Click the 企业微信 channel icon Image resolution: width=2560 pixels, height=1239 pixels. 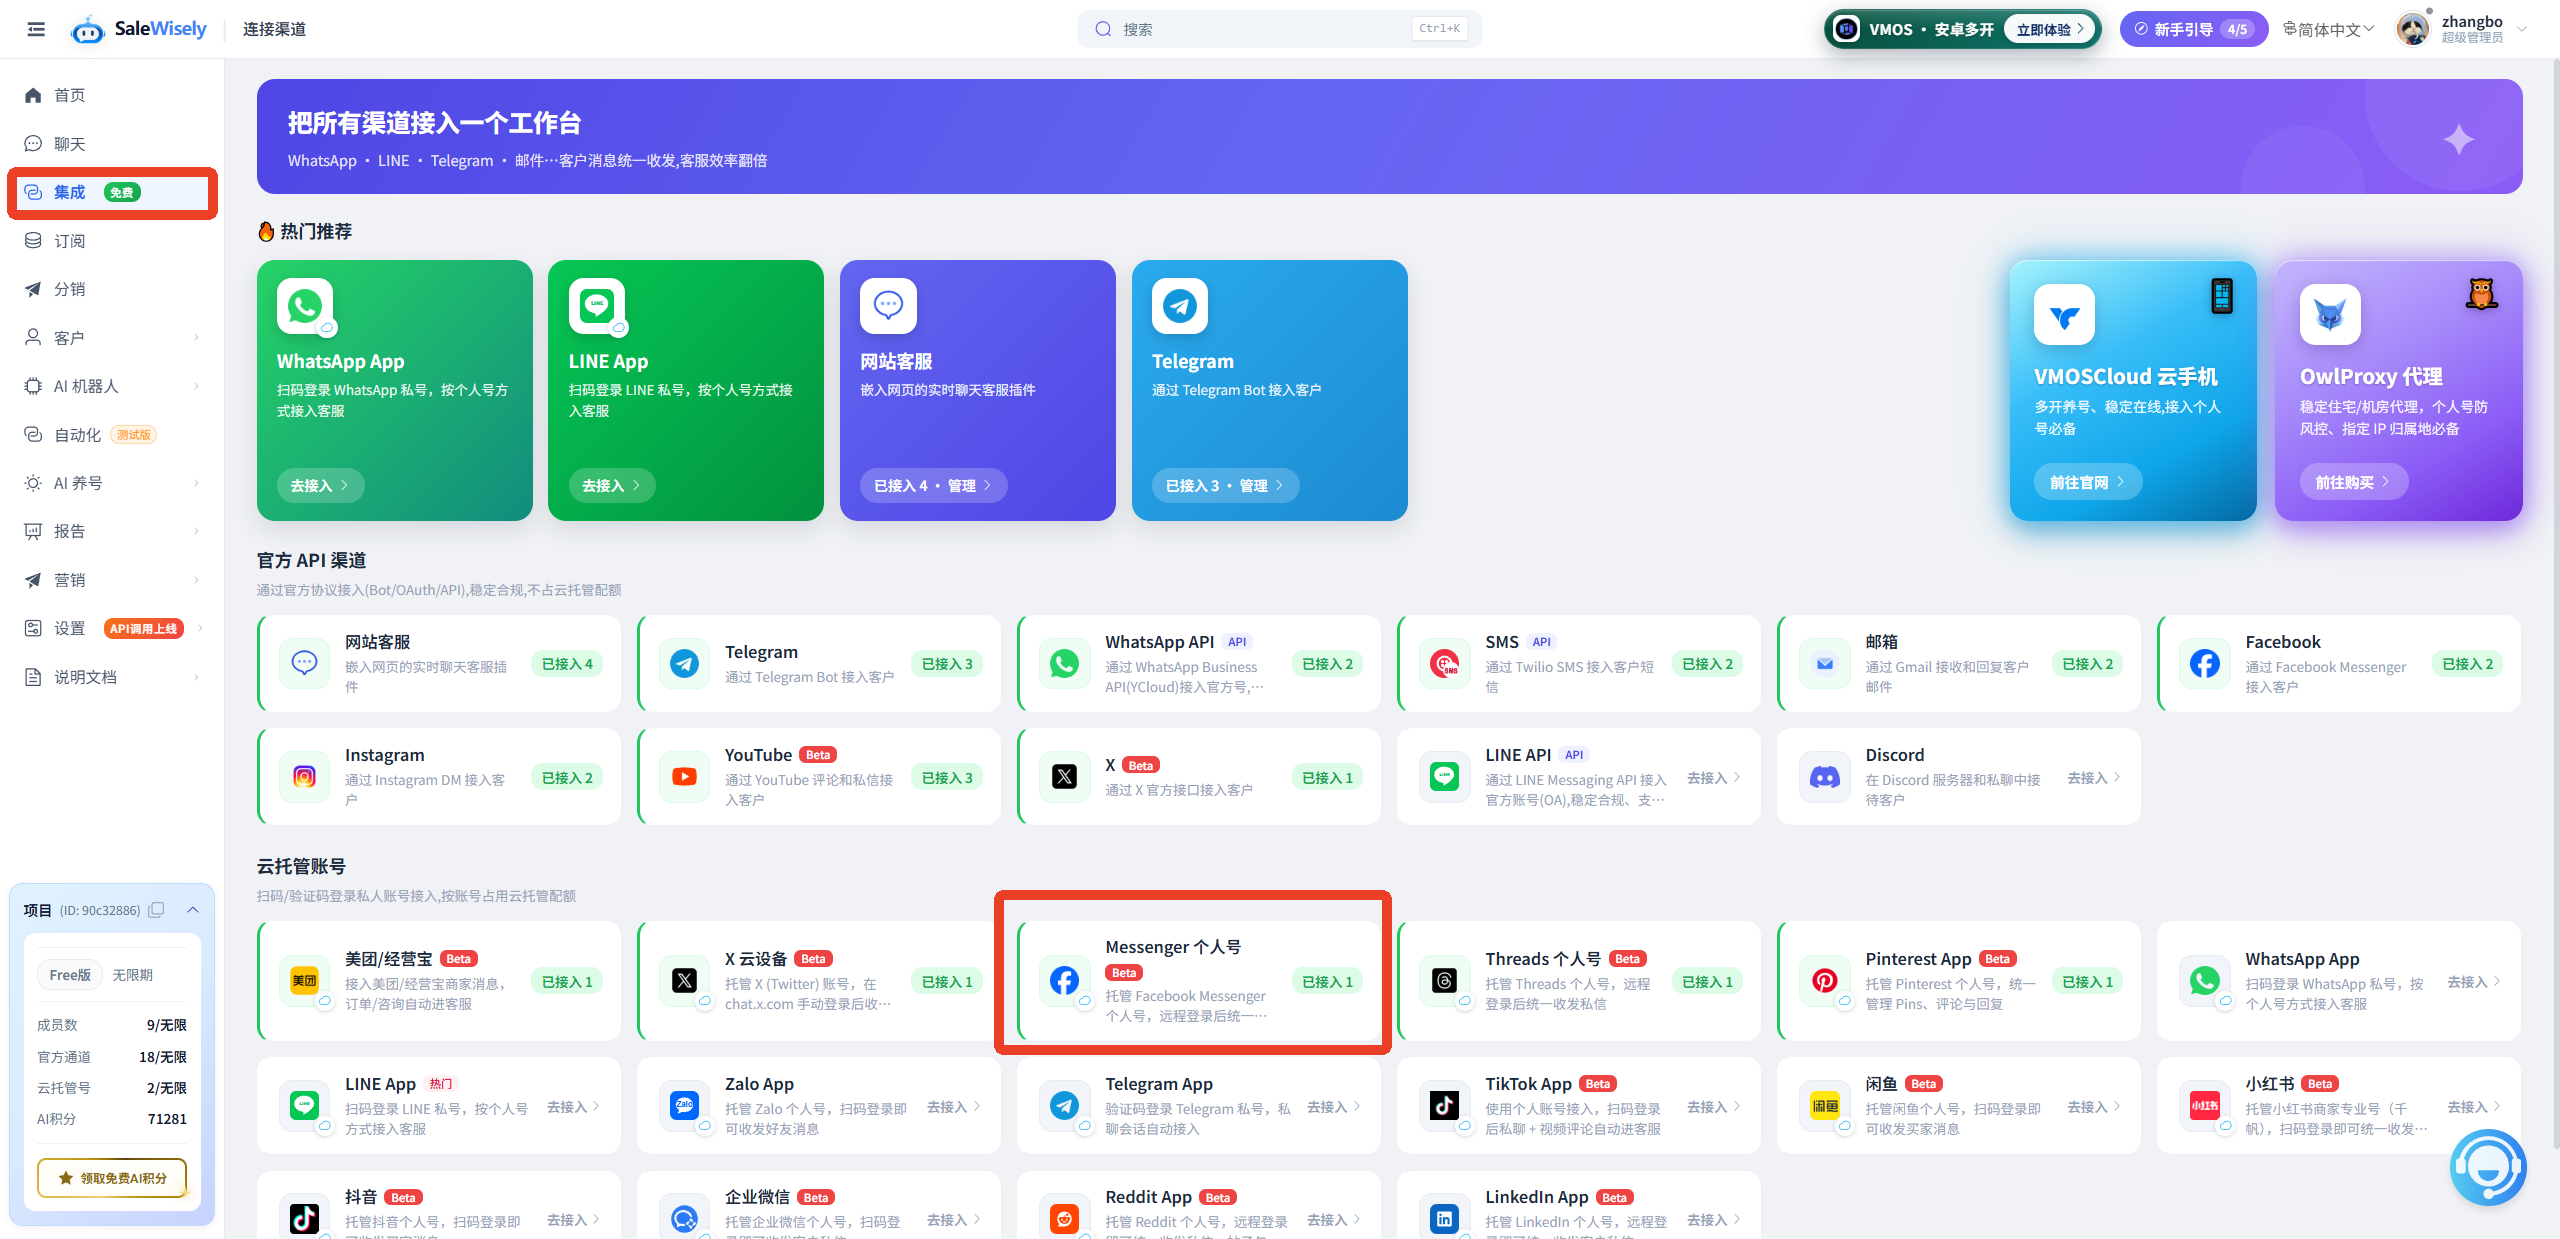684,1219
